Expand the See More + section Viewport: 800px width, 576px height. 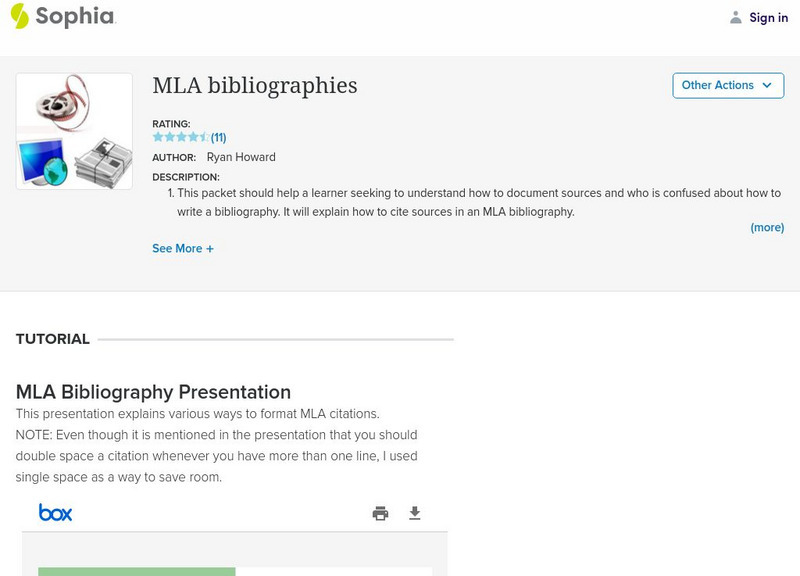[183, 248]
